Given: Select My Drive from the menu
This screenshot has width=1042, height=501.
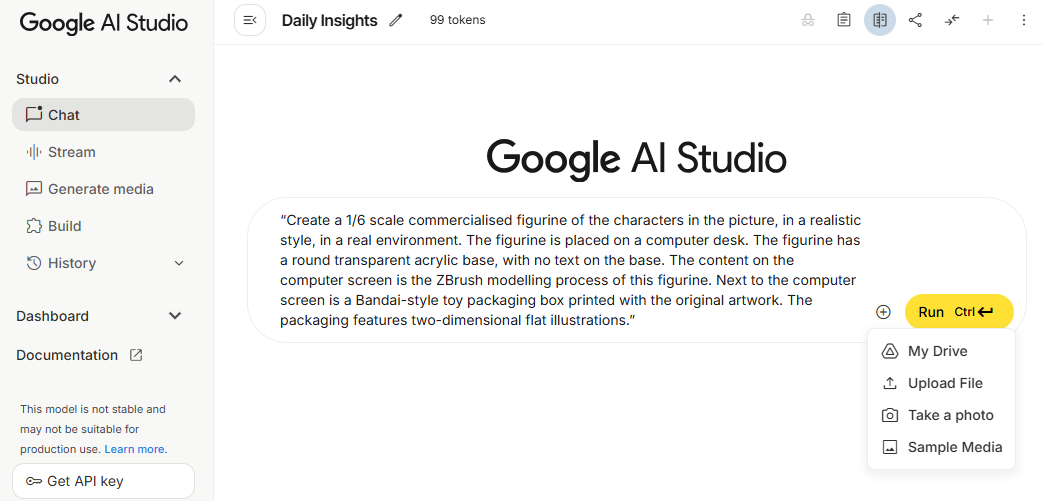Looking at the screenshot, I should (x=937, y=351).
